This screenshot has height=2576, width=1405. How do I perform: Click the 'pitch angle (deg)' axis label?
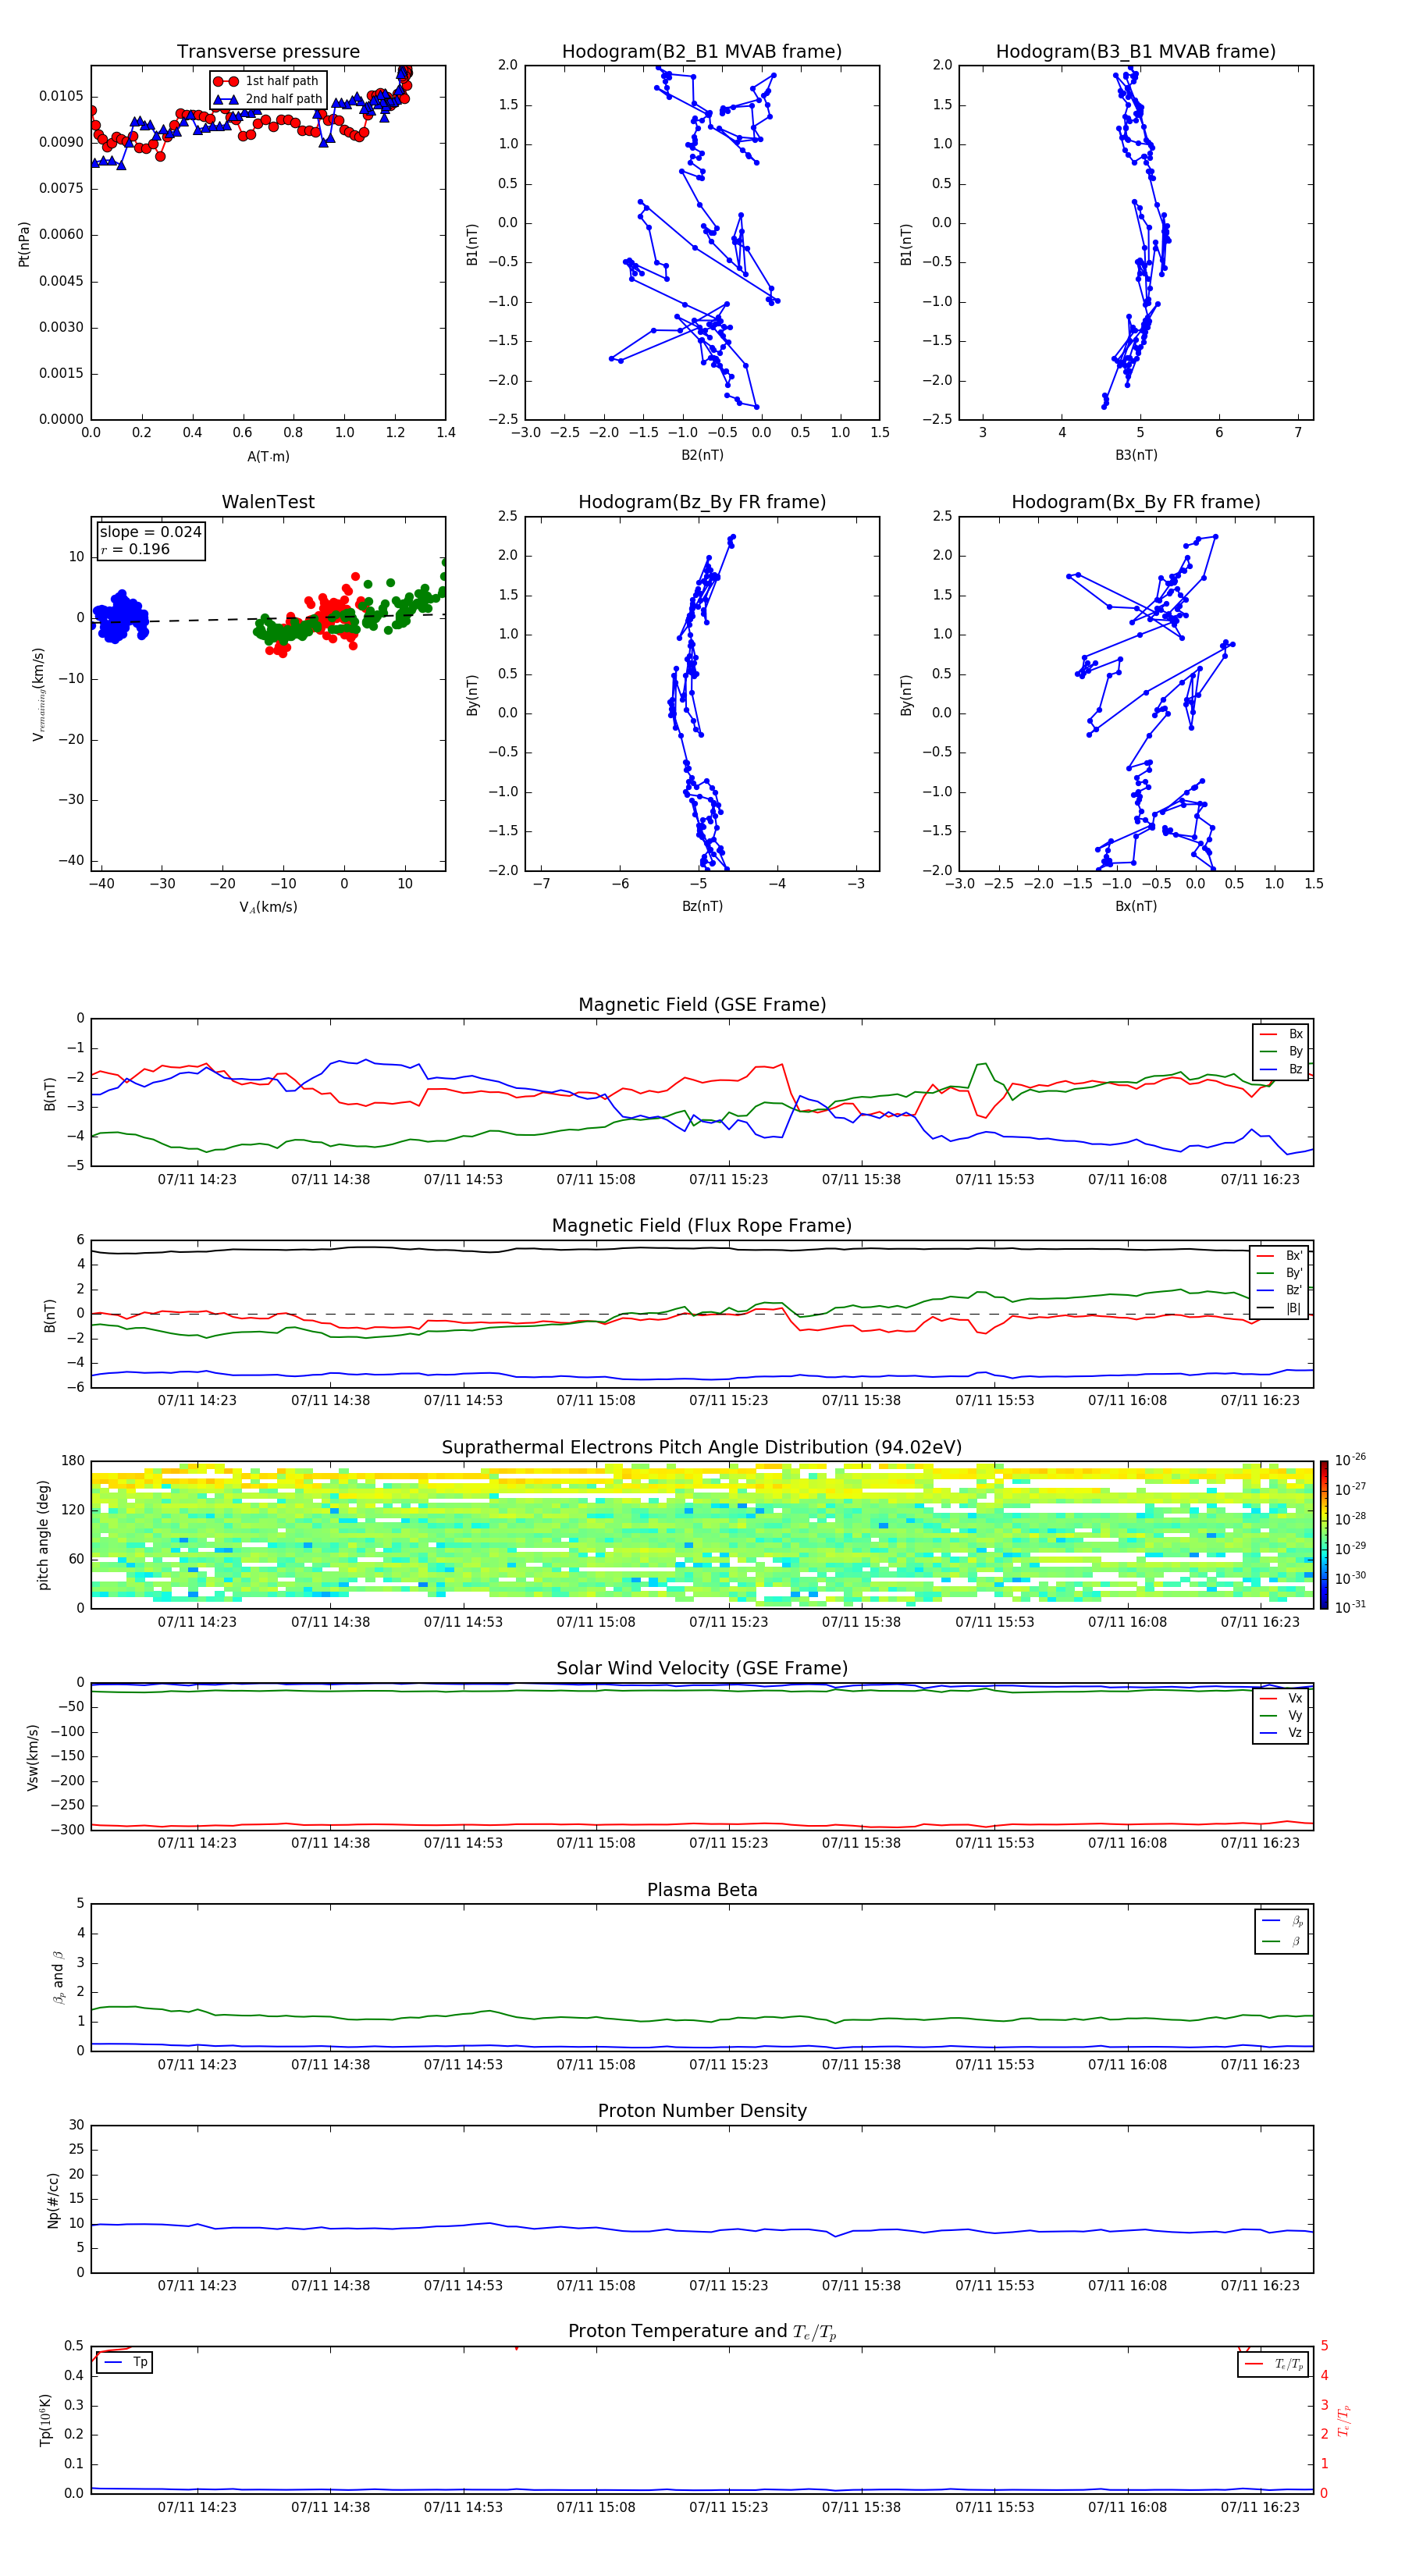pyautogui.click(x=43, y=1535)
